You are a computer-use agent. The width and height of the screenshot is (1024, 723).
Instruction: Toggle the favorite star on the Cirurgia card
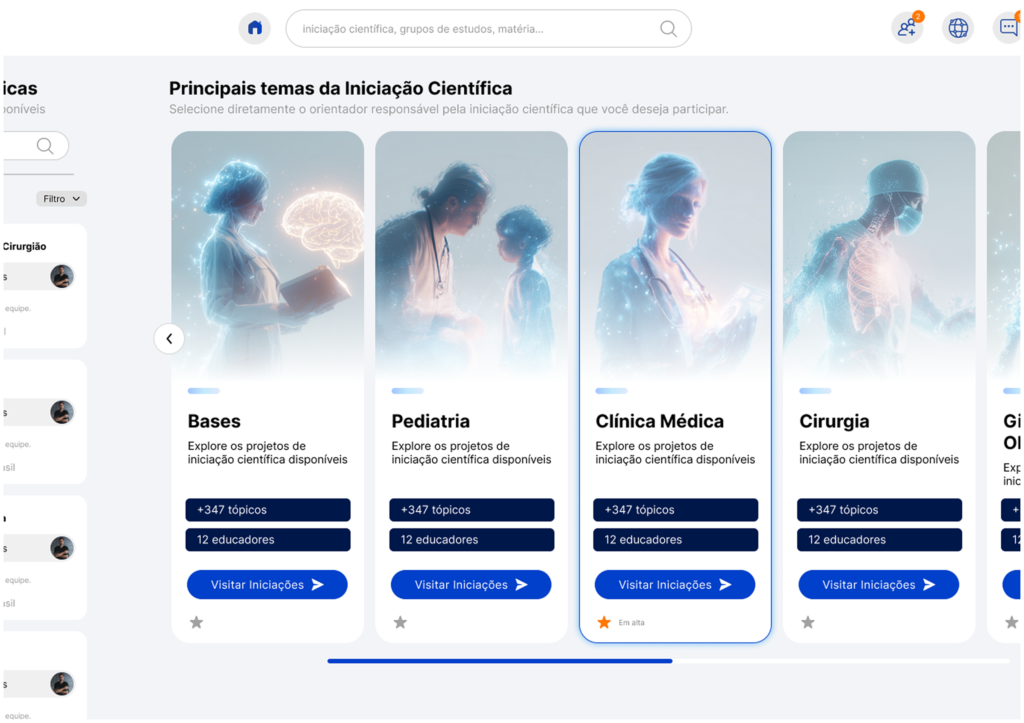pos(808,622)
